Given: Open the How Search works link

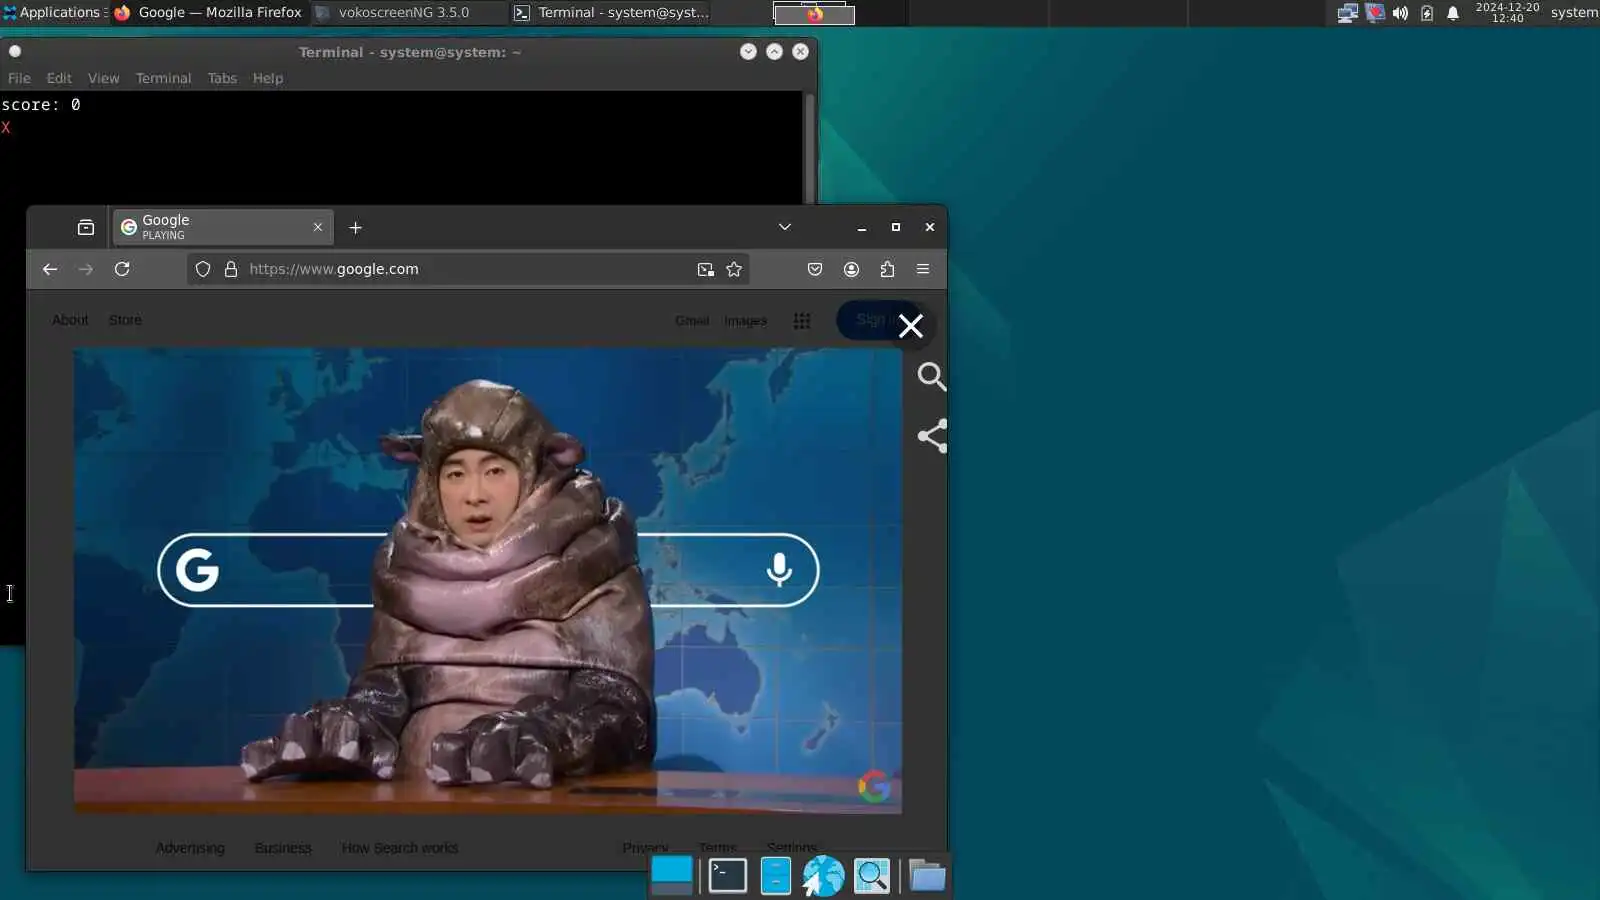Looking at the screenshot, I should point(400,848).
